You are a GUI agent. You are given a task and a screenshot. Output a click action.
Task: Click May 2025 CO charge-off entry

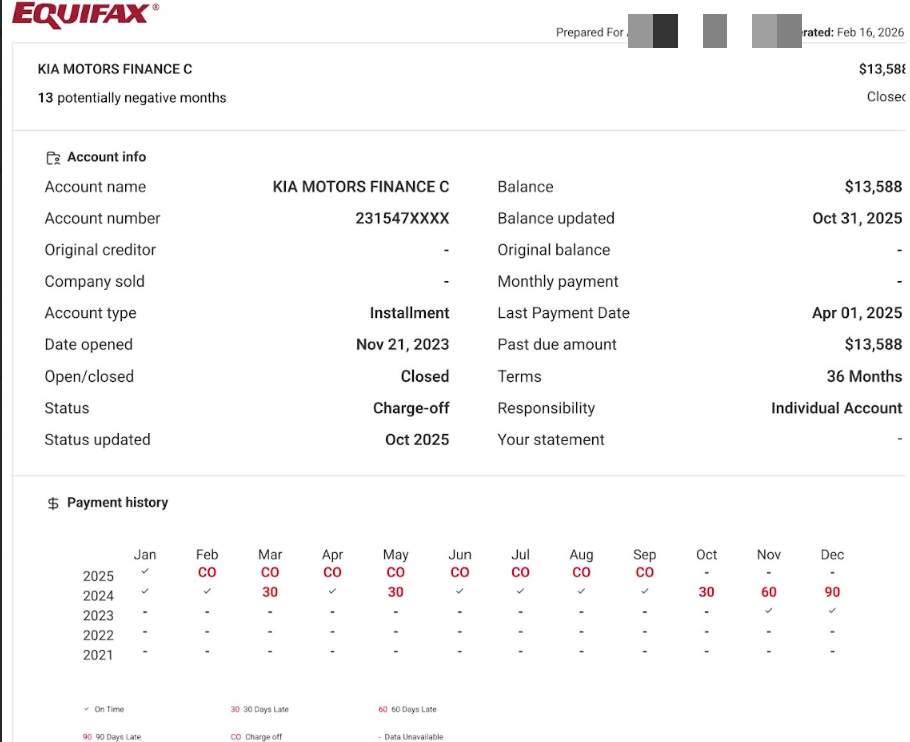click(396, 573)
